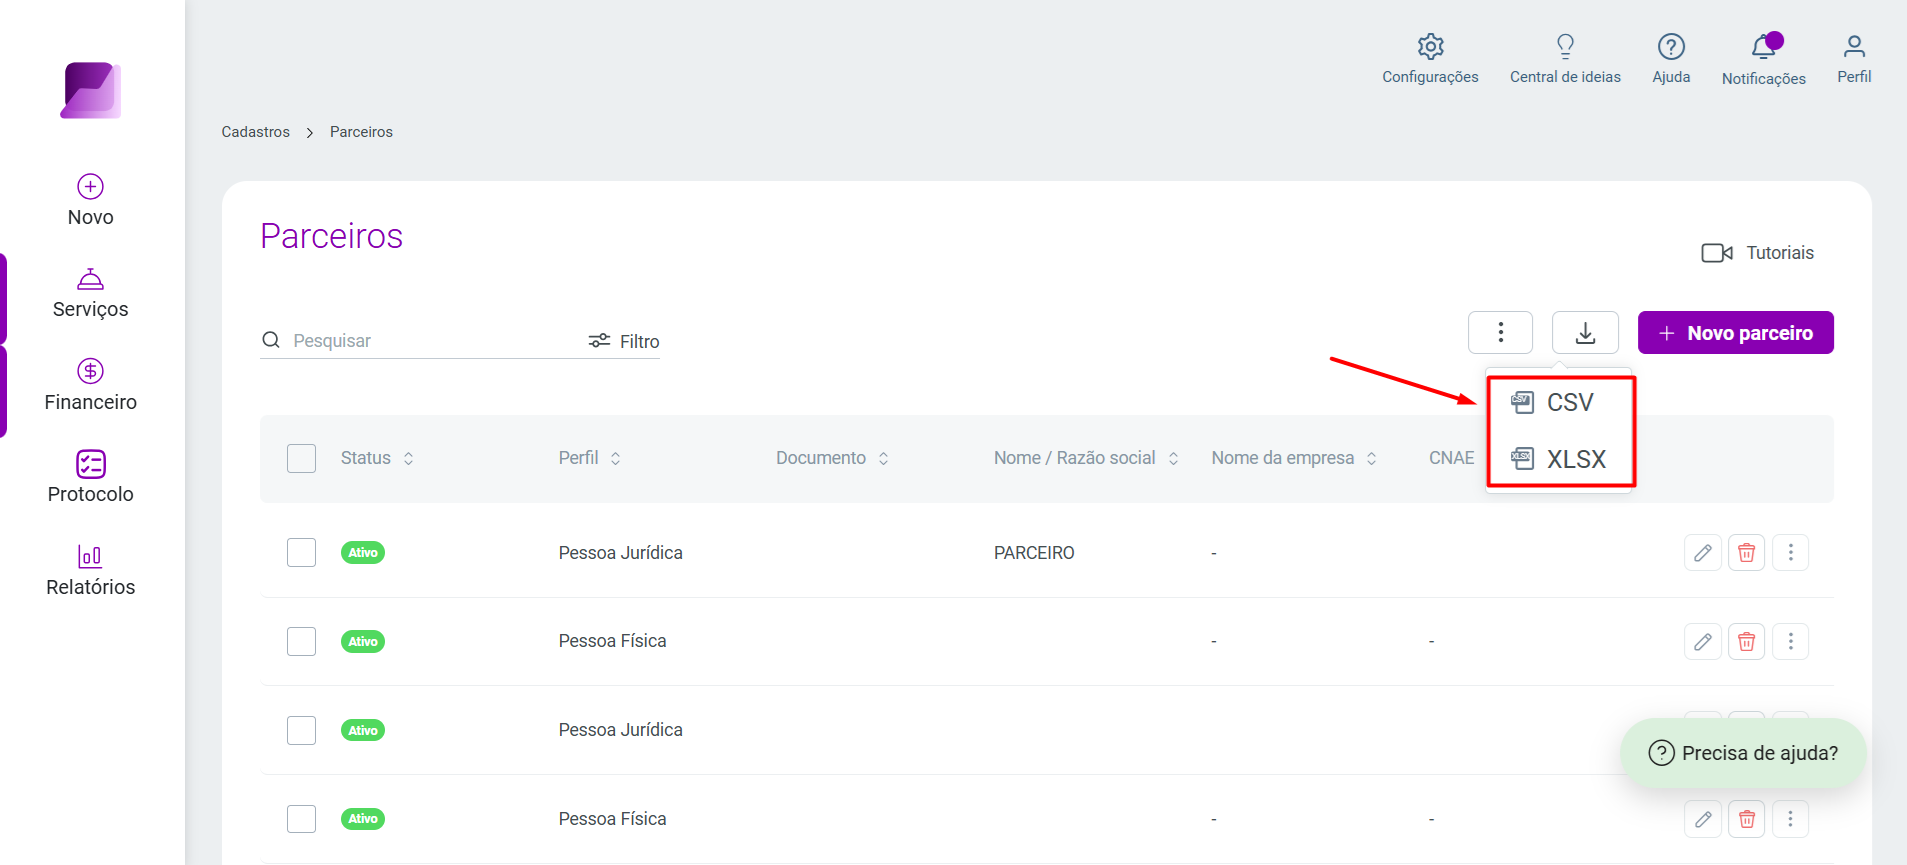Select the PARCEIRO row checkbox
Image resolution: width=1907 pixels, height=865 pixels.
click(x=301, y=552)
